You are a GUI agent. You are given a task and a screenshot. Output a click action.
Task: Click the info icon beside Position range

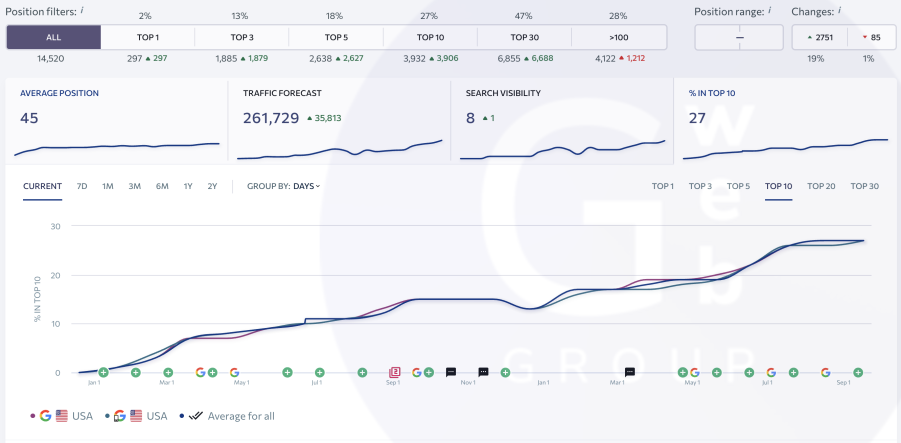pyautogui.click(x=773, y=10)
